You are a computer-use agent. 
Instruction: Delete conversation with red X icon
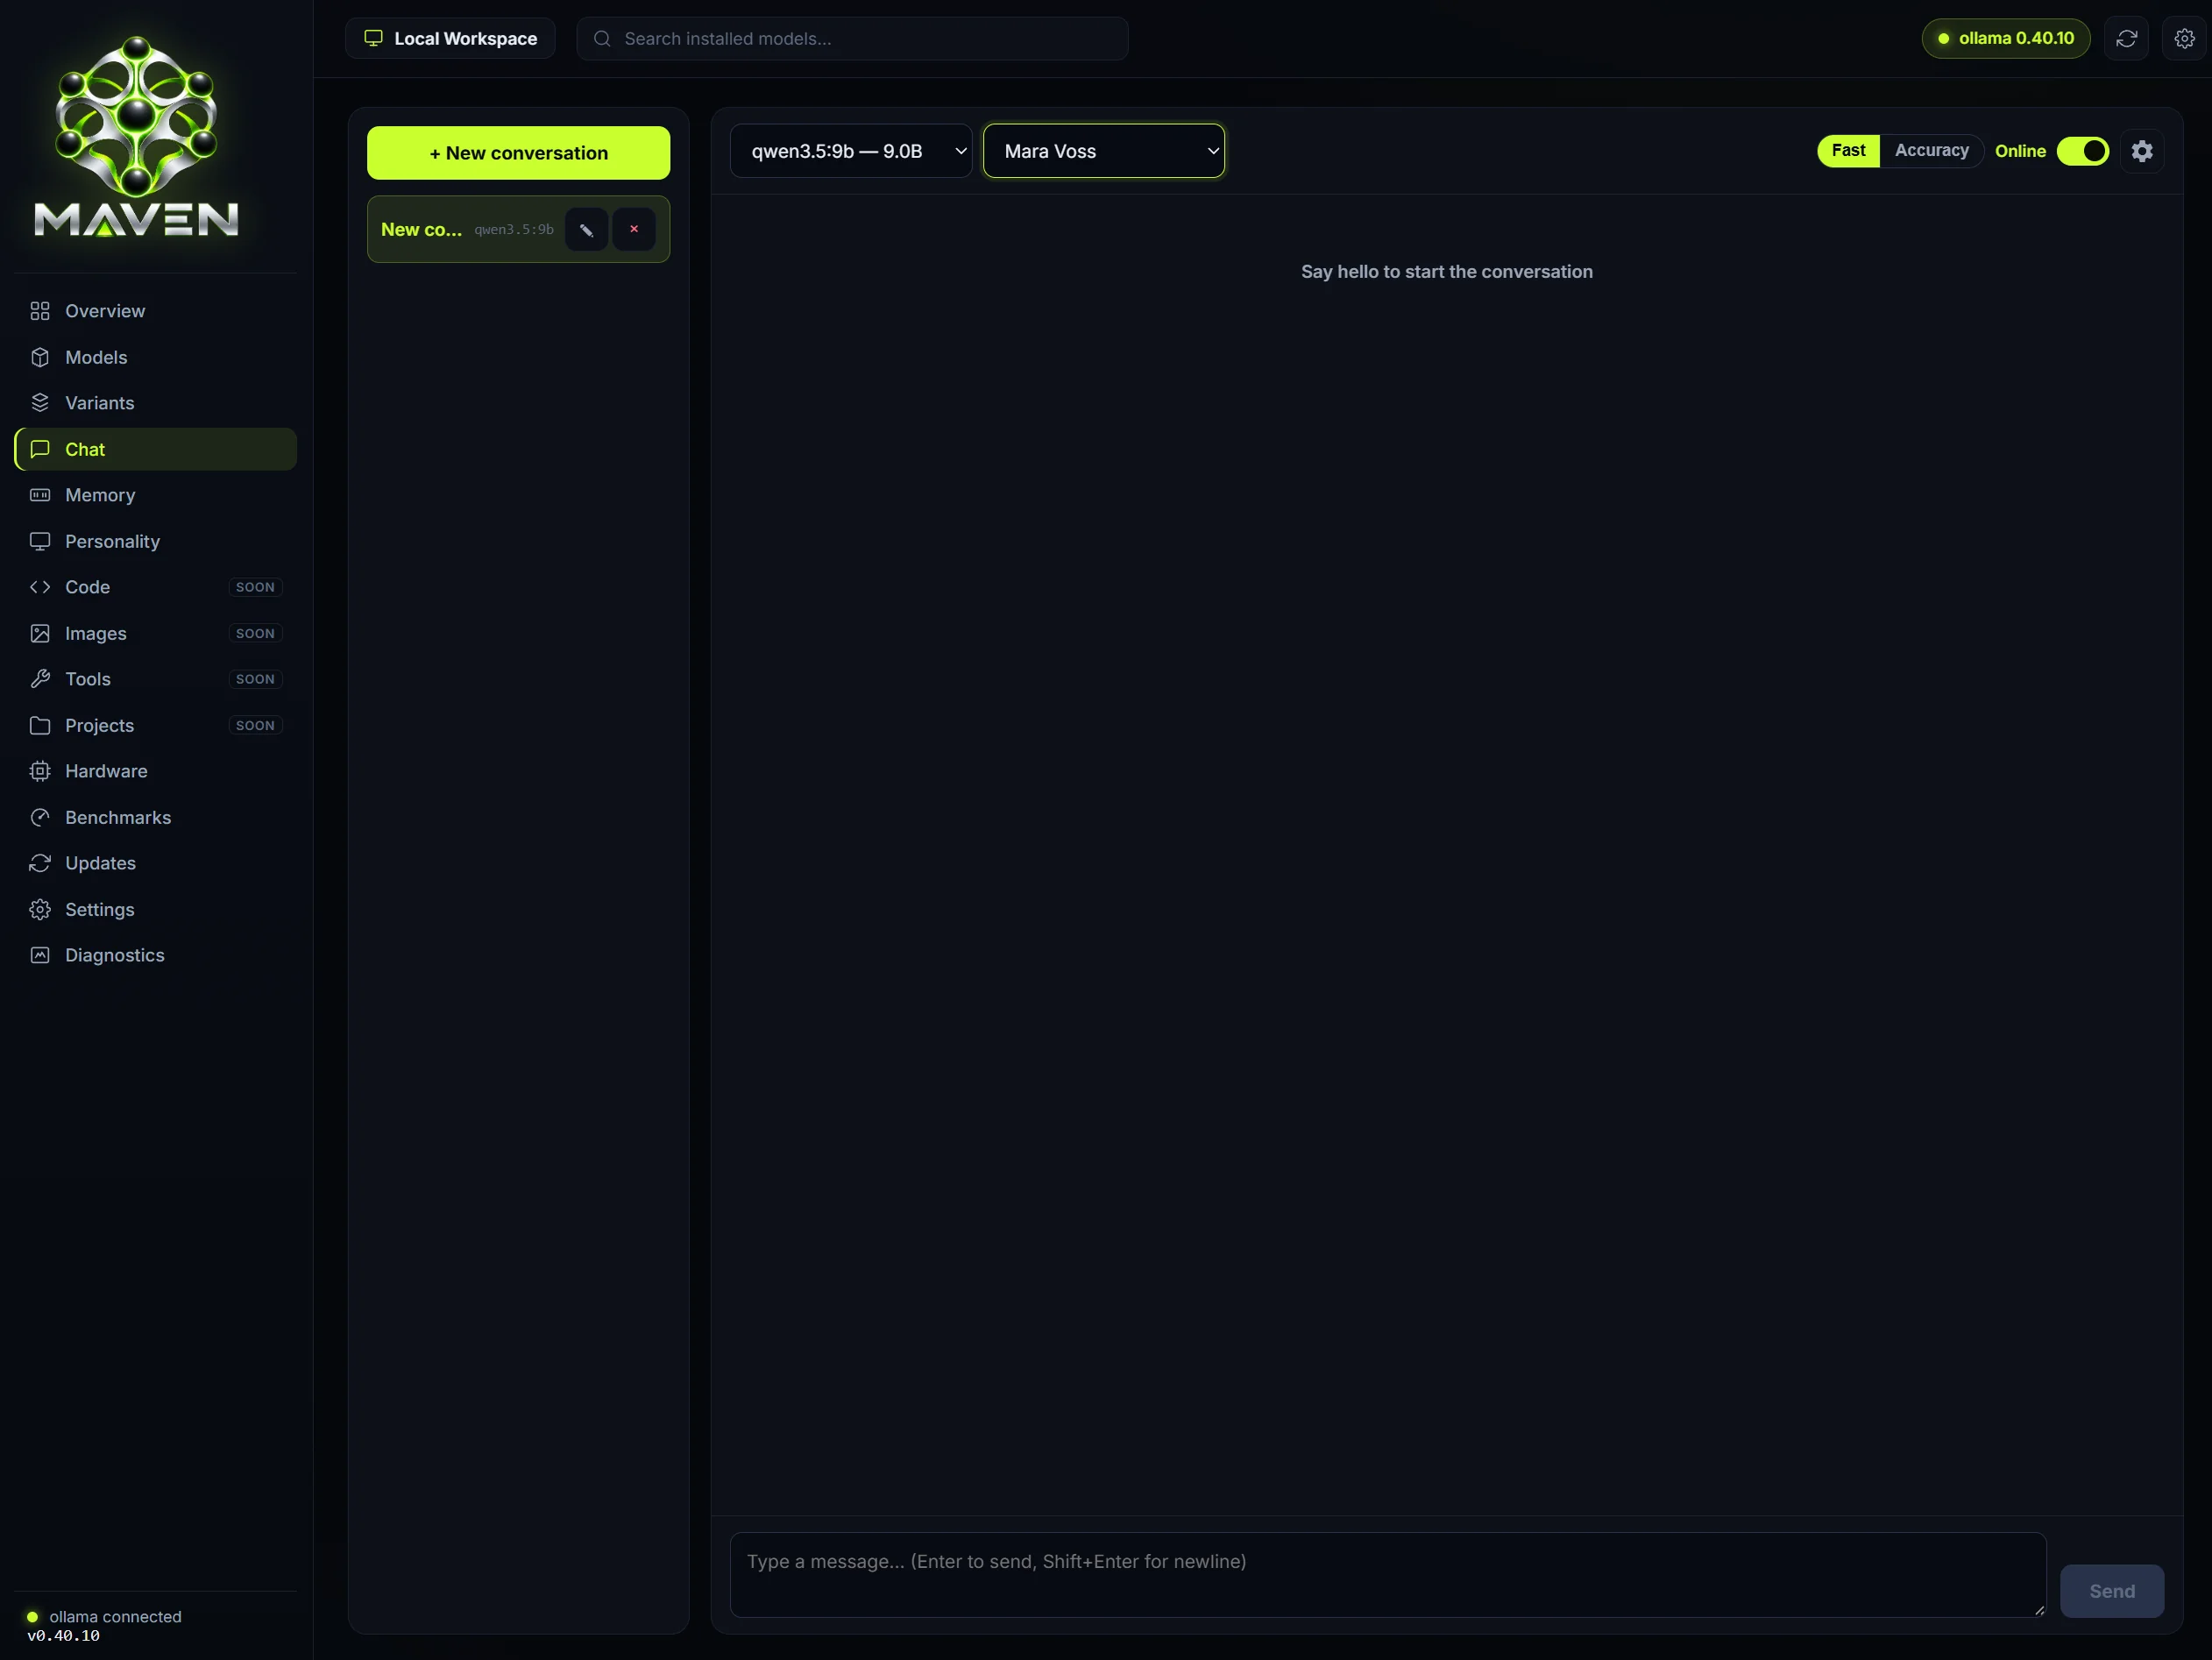[x=634, y=229]
